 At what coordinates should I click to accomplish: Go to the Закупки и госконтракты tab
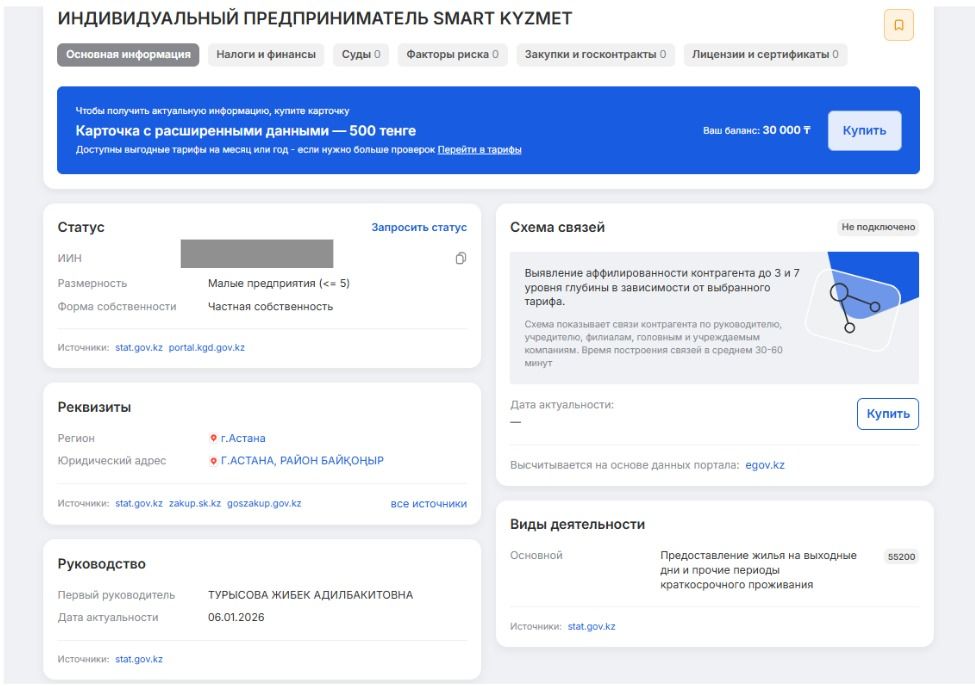click(x=595, y=55)
